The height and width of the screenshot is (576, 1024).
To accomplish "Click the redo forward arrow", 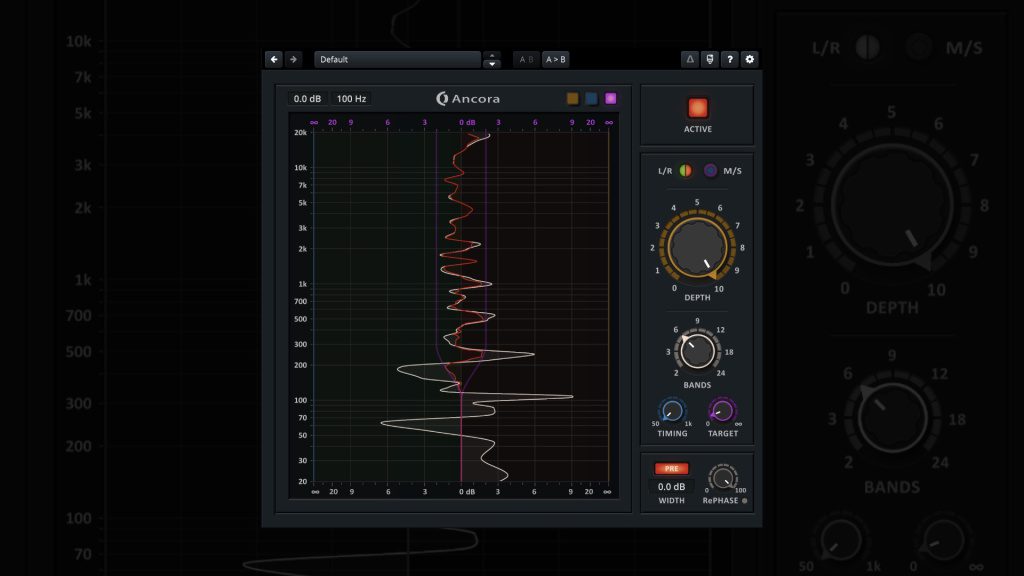I will [x=293, y=59].
